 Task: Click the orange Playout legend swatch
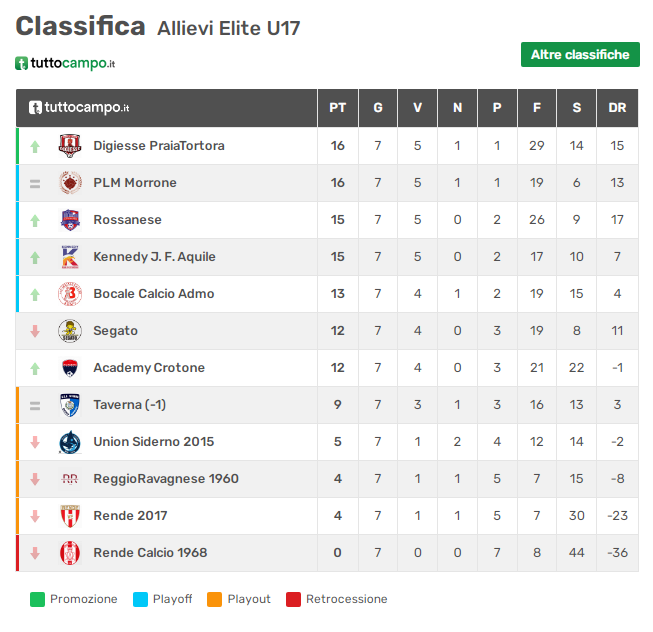click(214, 600)
